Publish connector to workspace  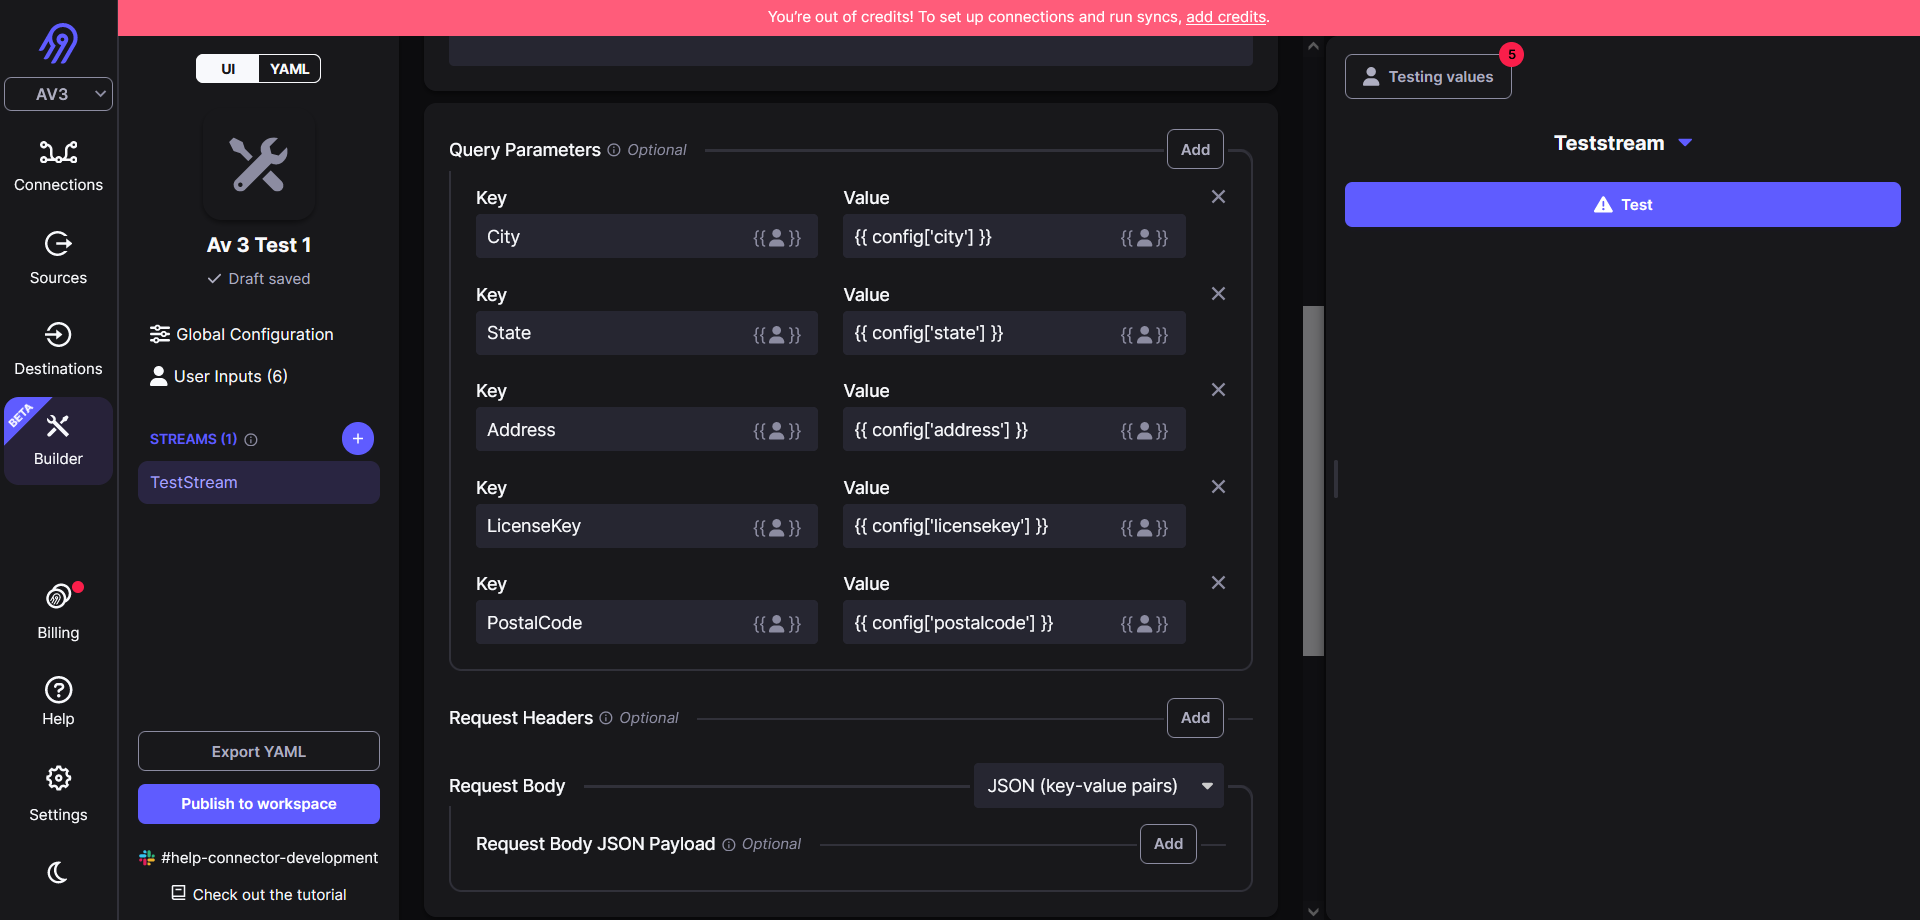coord(259,804)
